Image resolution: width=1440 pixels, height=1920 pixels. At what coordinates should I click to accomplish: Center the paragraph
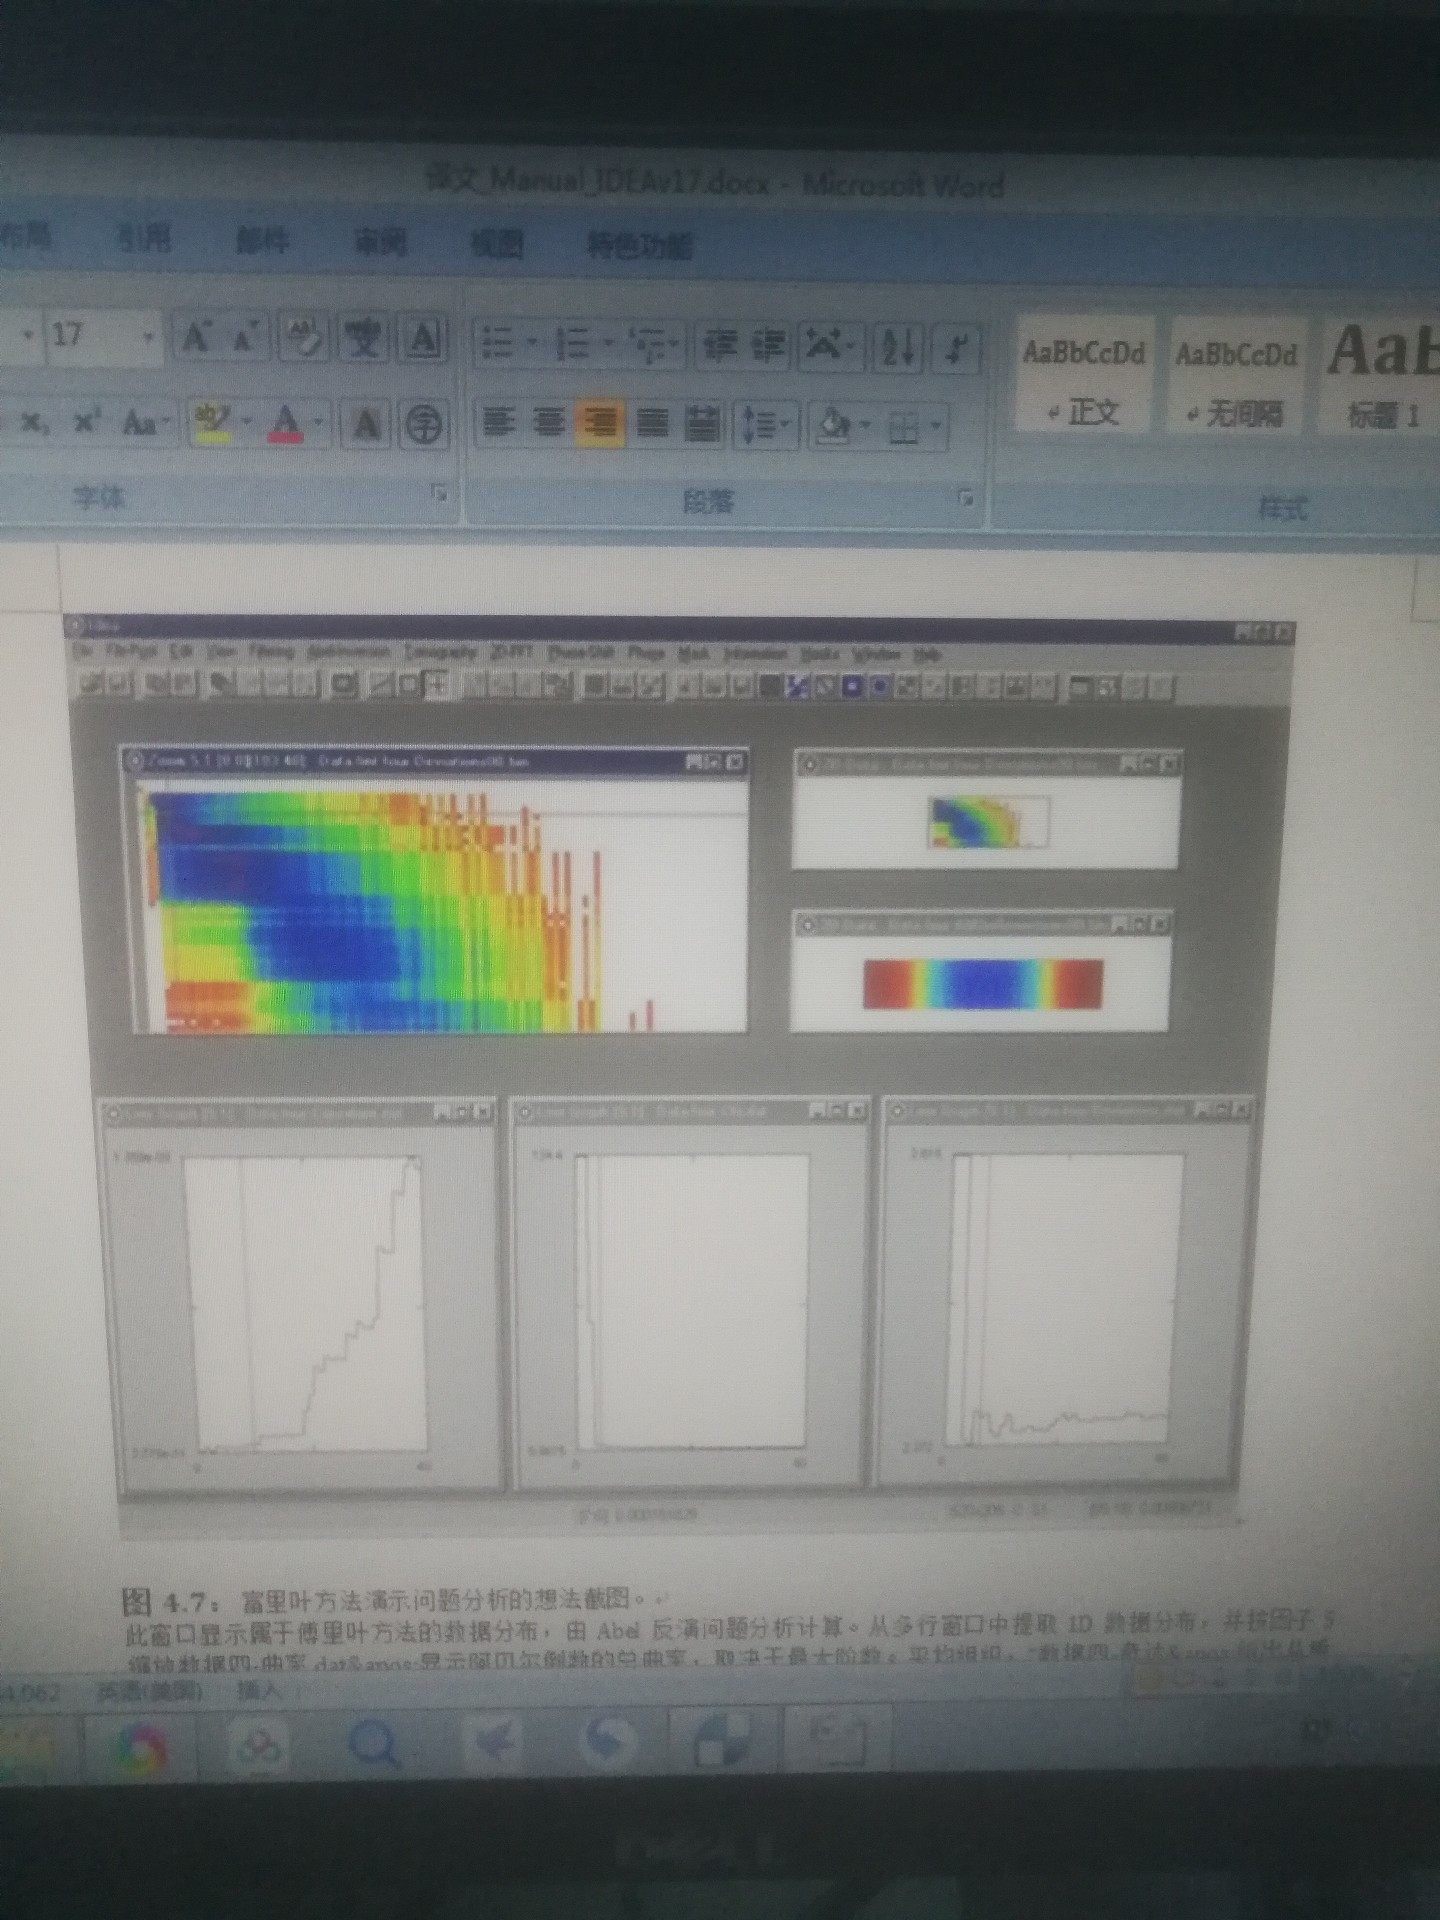[547, 424]
